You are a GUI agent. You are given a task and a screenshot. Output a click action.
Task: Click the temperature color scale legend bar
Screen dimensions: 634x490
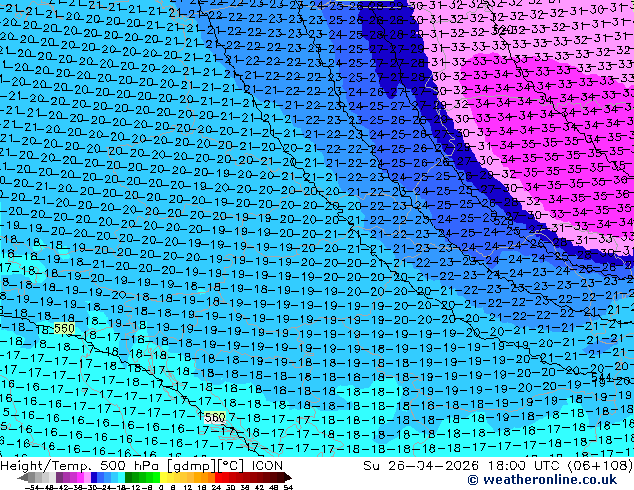(x=155, y=478)
